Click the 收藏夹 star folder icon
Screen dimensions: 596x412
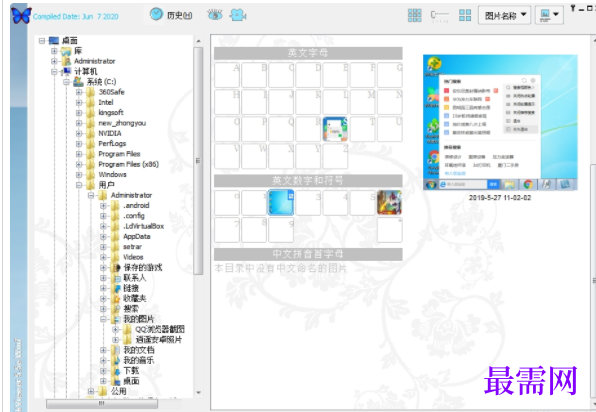click(116, 299)
